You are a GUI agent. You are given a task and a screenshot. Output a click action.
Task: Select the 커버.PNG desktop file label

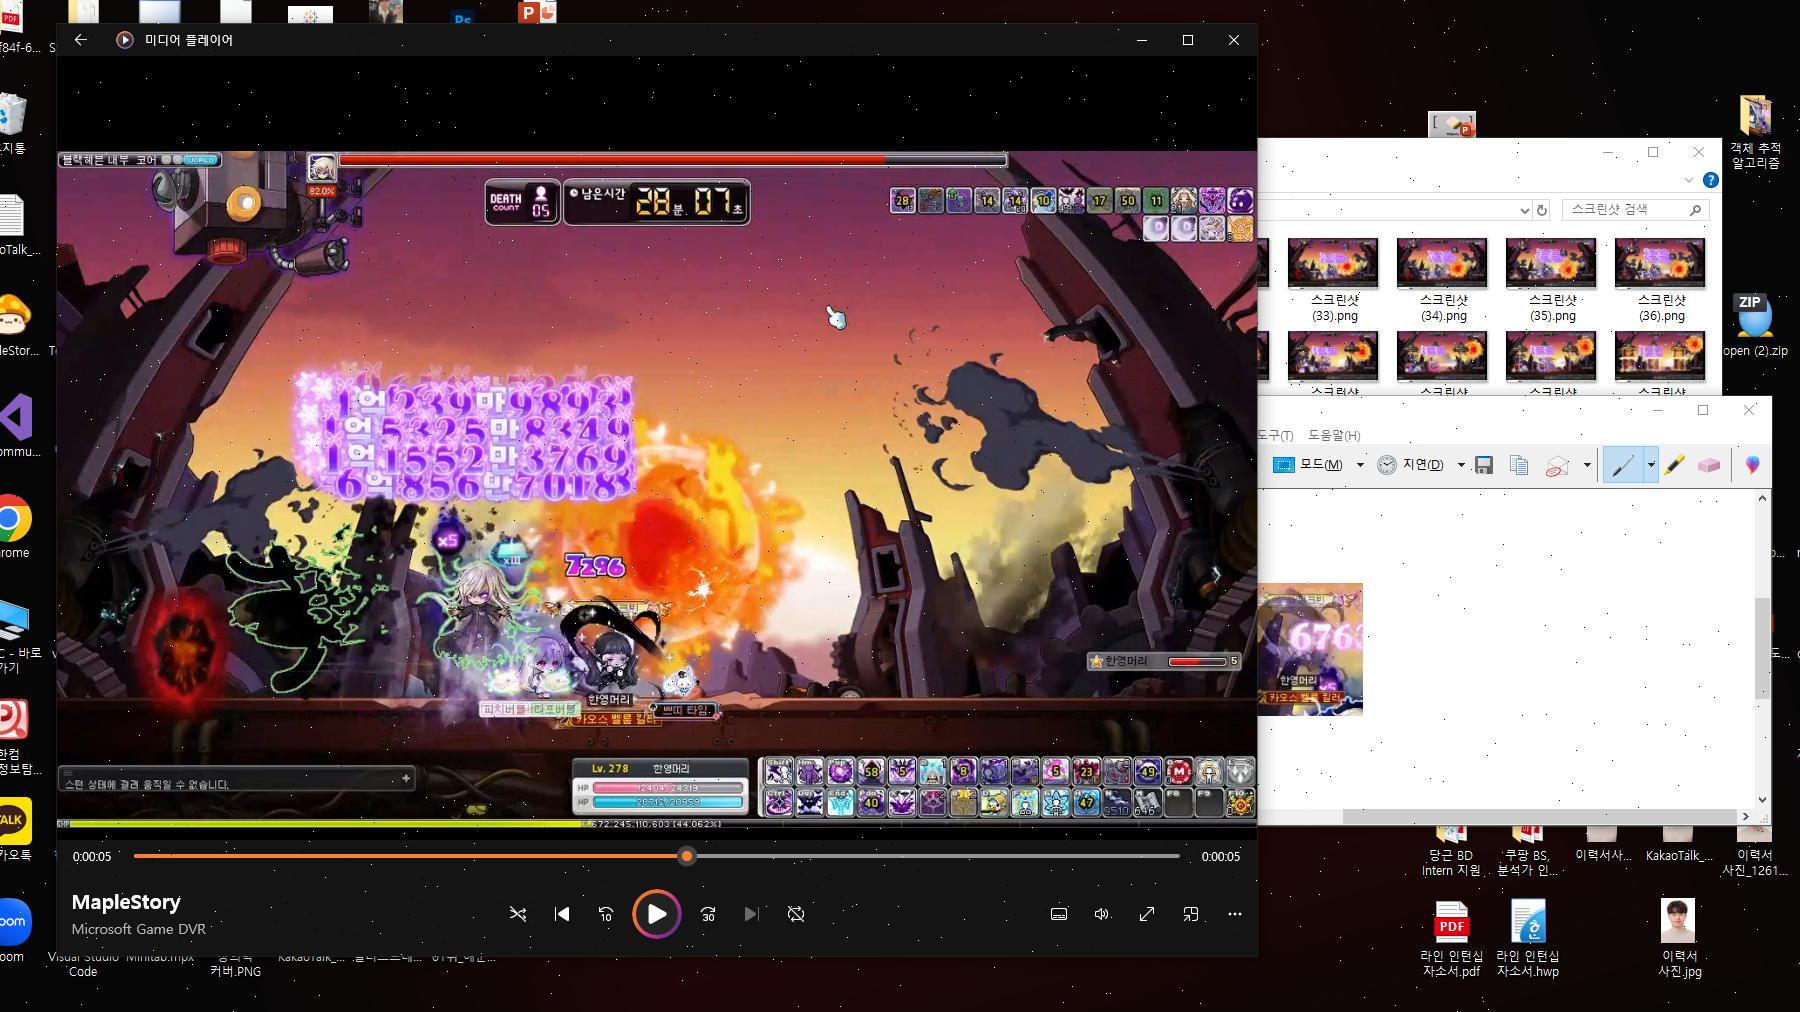(x=235, y=971)
